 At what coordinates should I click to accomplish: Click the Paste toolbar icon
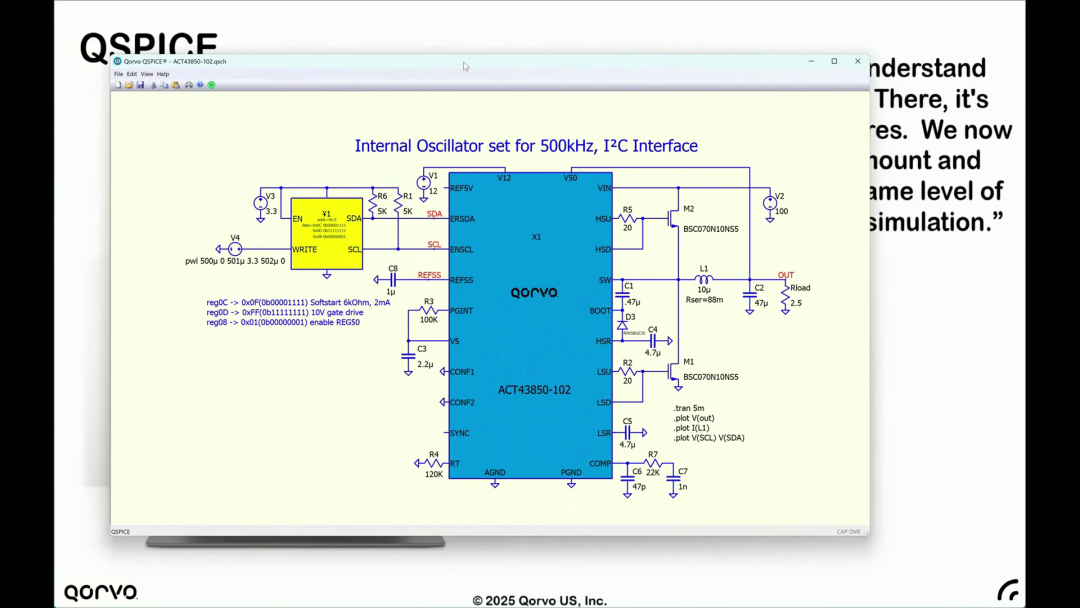[x=176, y=85]
